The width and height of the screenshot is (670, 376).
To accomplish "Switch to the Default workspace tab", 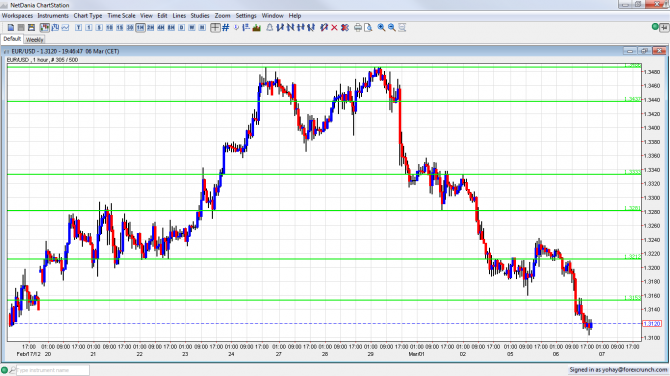I will 12,39.
